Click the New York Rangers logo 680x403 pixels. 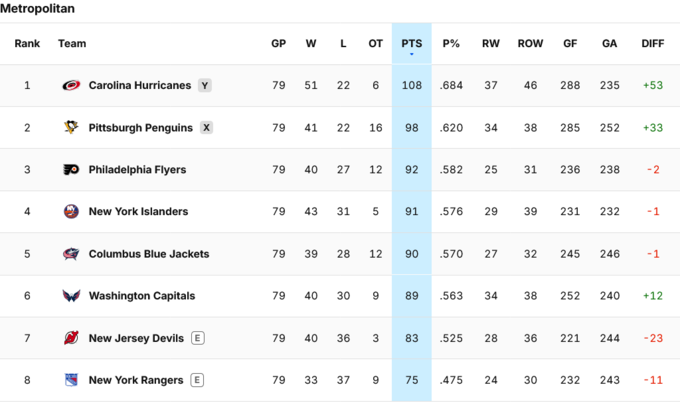click(x=71, y=380)
